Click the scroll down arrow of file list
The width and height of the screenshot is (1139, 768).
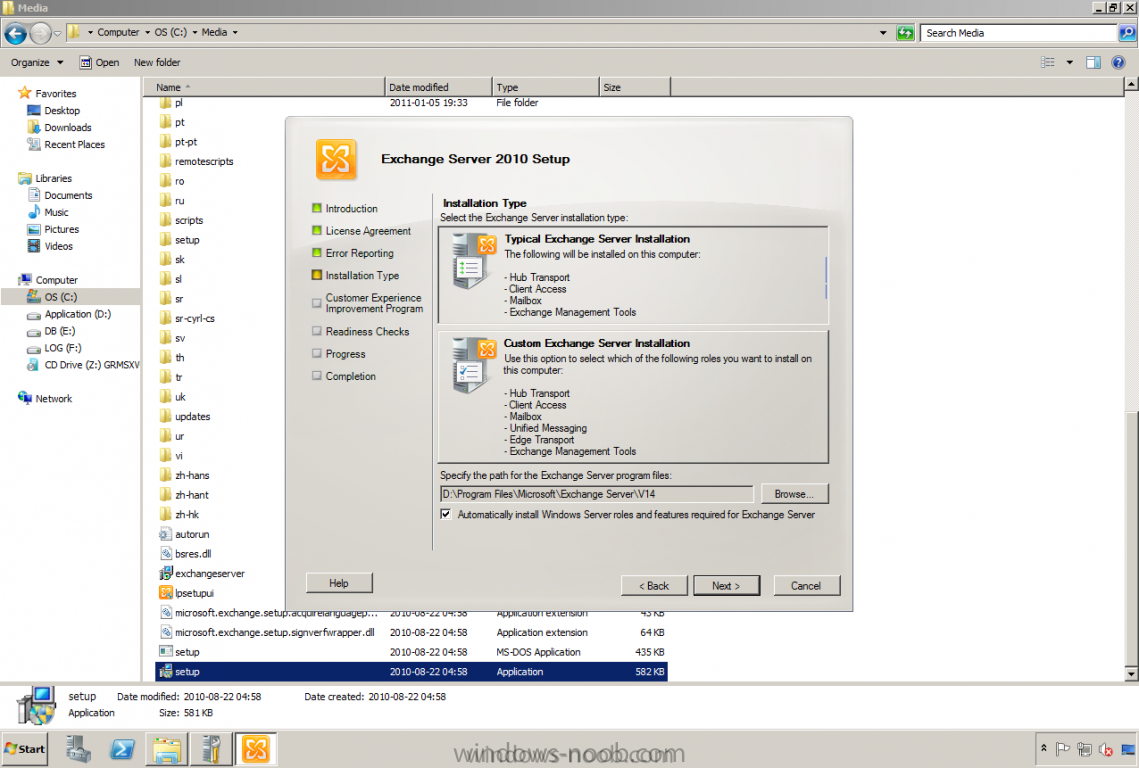[x=1131, y=674]
